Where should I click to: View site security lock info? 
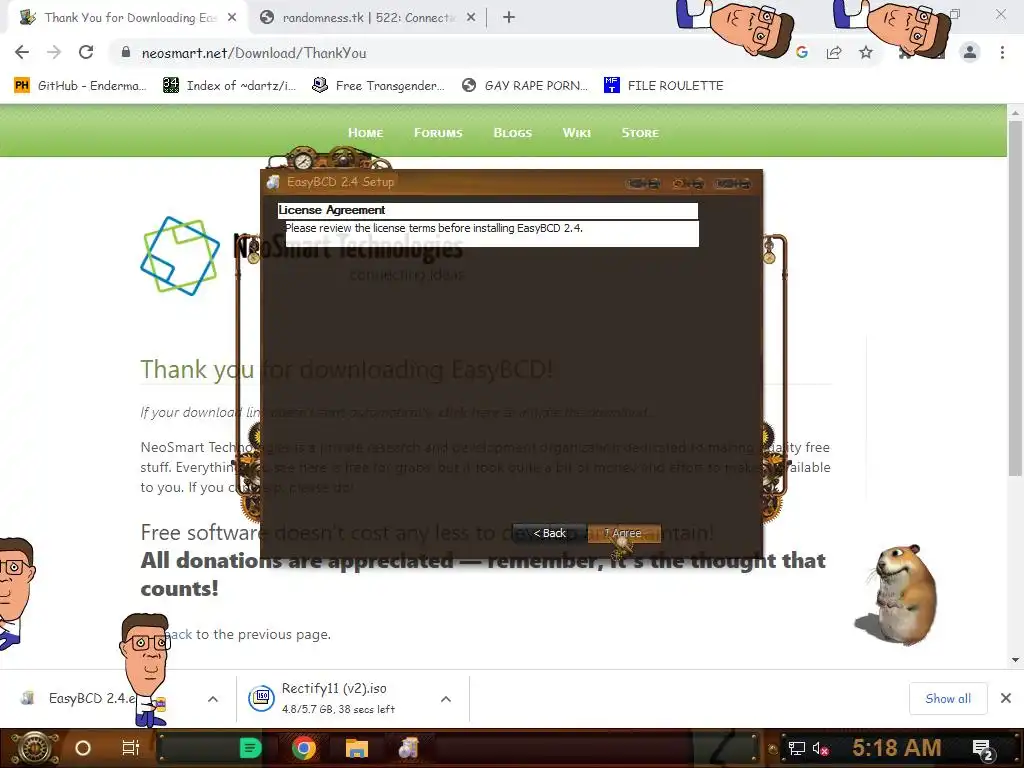[x=126, y=53]
